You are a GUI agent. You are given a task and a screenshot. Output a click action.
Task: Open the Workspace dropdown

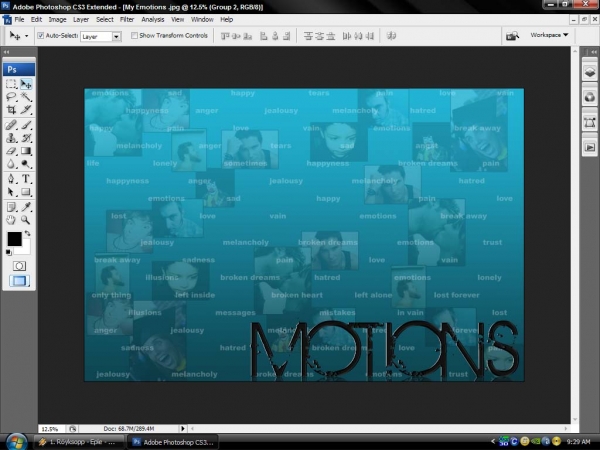pyautogui.click(x=549, y=35)
